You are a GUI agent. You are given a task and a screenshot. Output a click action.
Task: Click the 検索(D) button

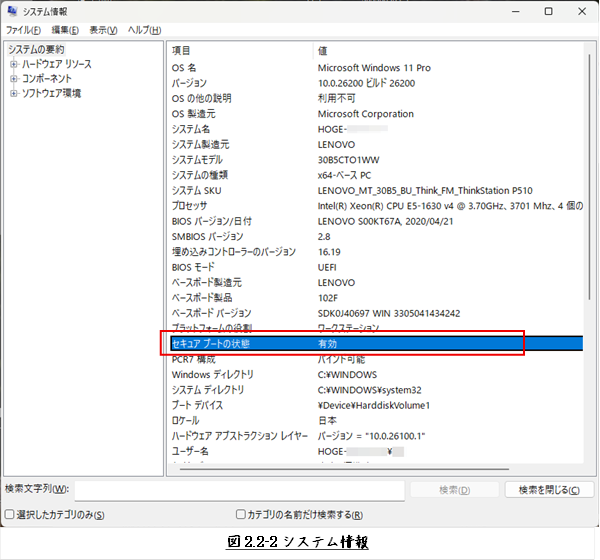tap(454, 490)
